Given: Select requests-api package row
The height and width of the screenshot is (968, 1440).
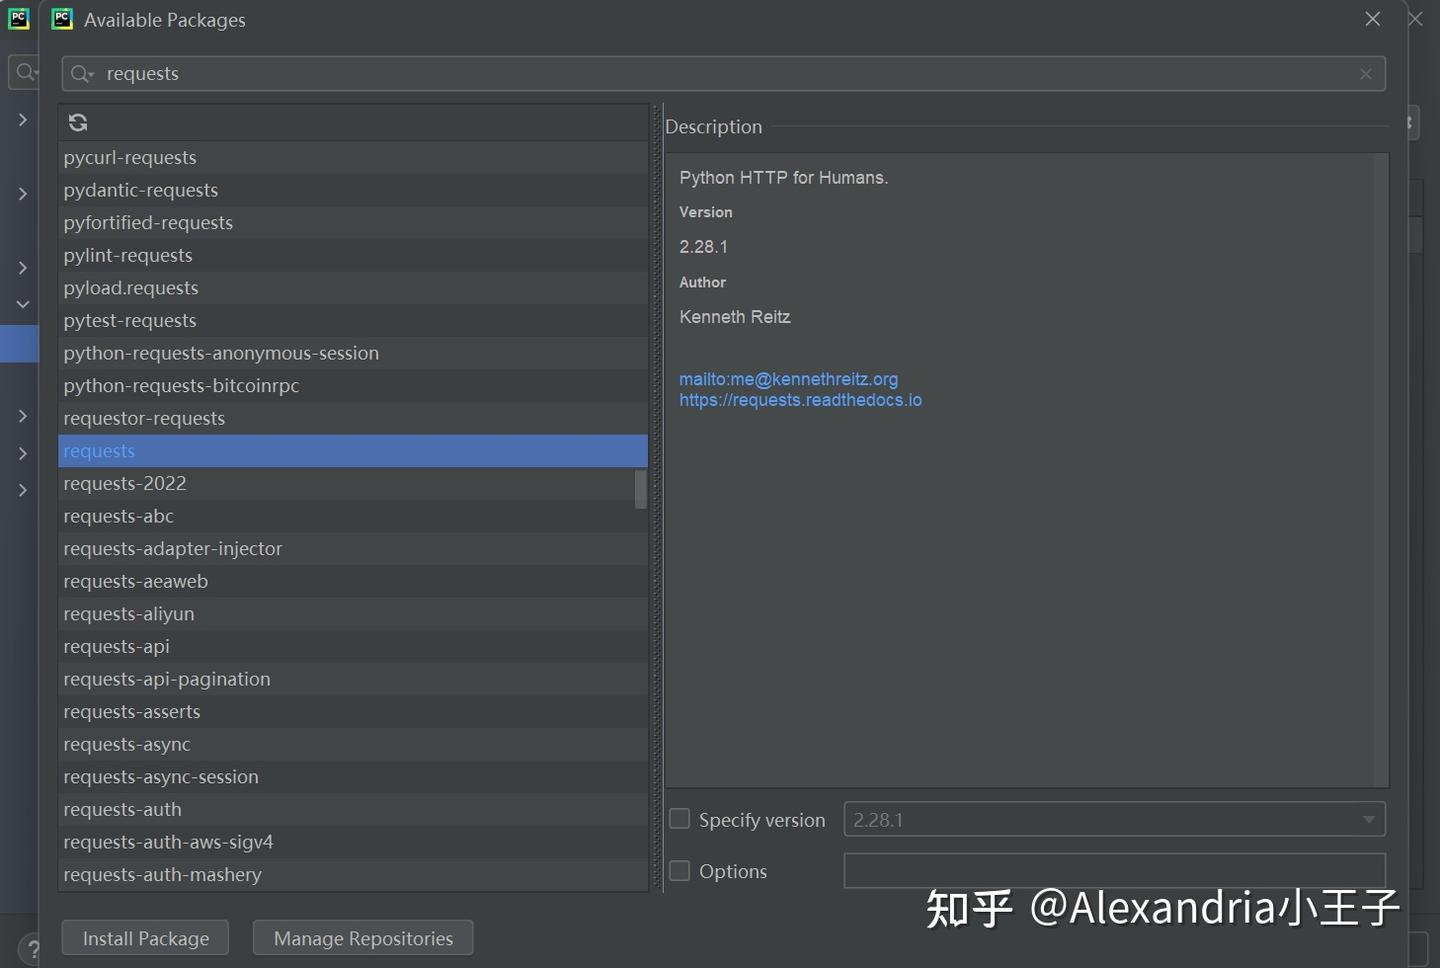Looking at the screenshot, I should tap(353, 646).
